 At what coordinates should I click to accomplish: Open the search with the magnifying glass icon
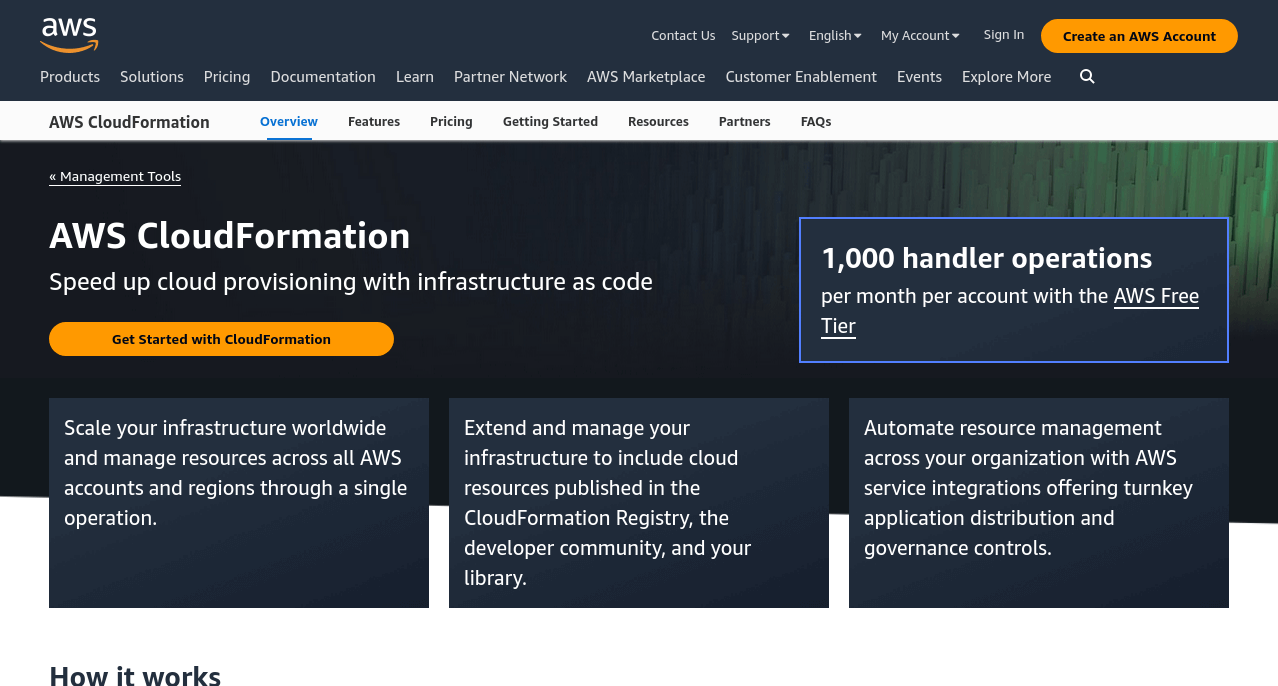pos(1087,76)
